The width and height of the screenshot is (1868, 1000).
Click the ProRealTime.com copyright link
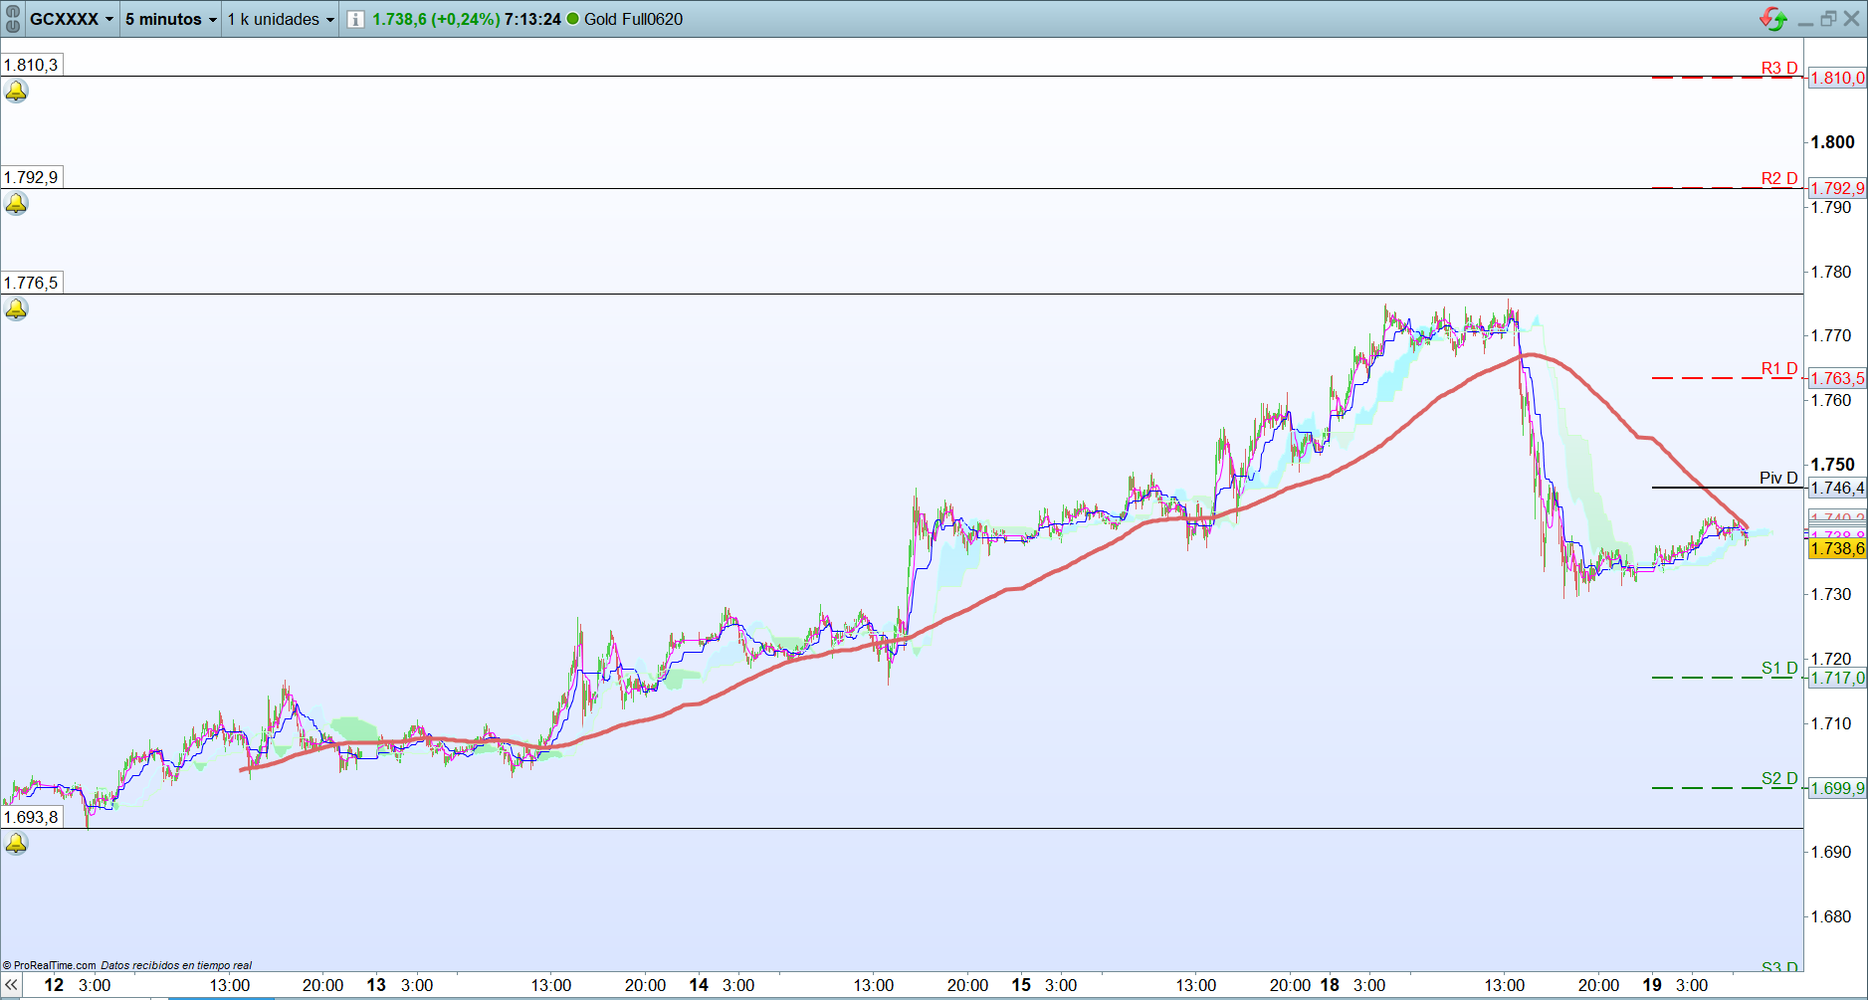(x=49, y=965)
